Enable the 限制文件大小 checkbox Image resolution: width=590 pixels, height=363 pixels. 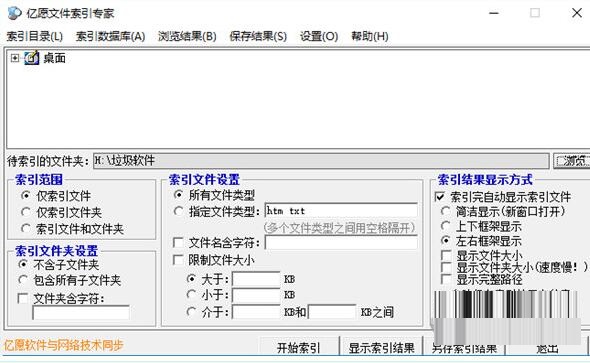point(178,260)
